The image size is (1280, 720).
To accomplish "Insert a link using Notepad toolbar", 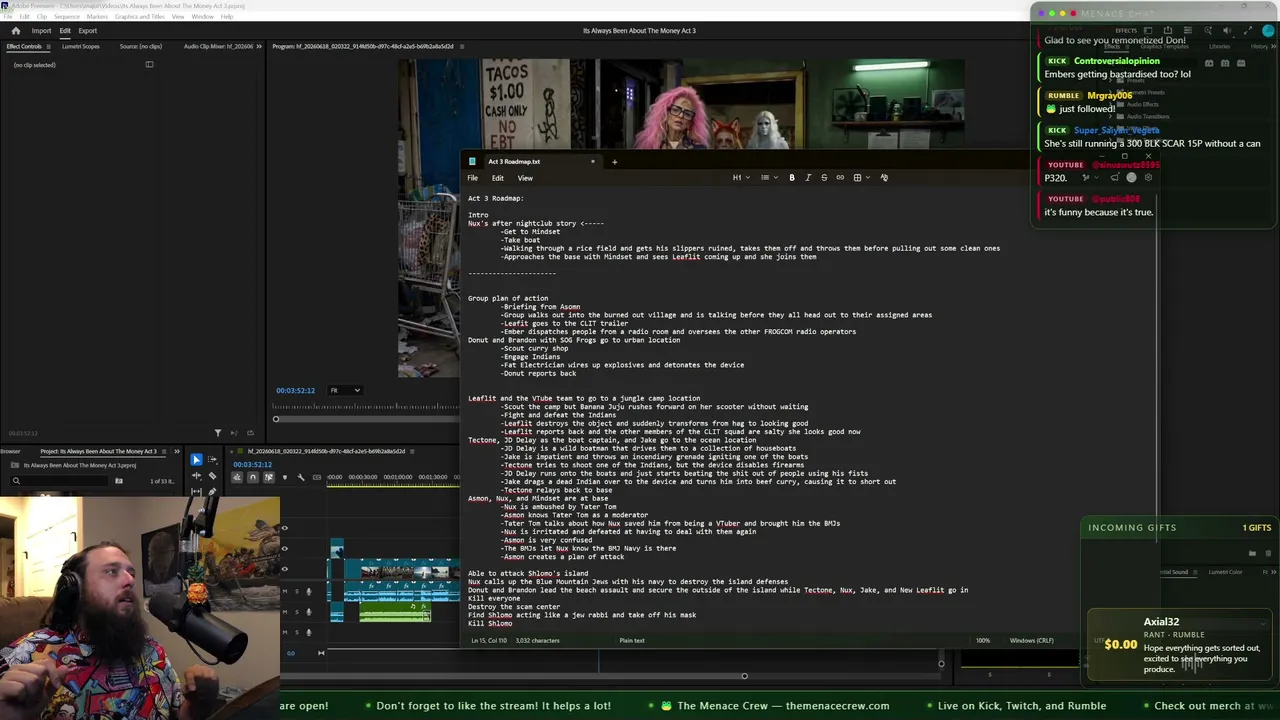I will (x=840, y=178).
